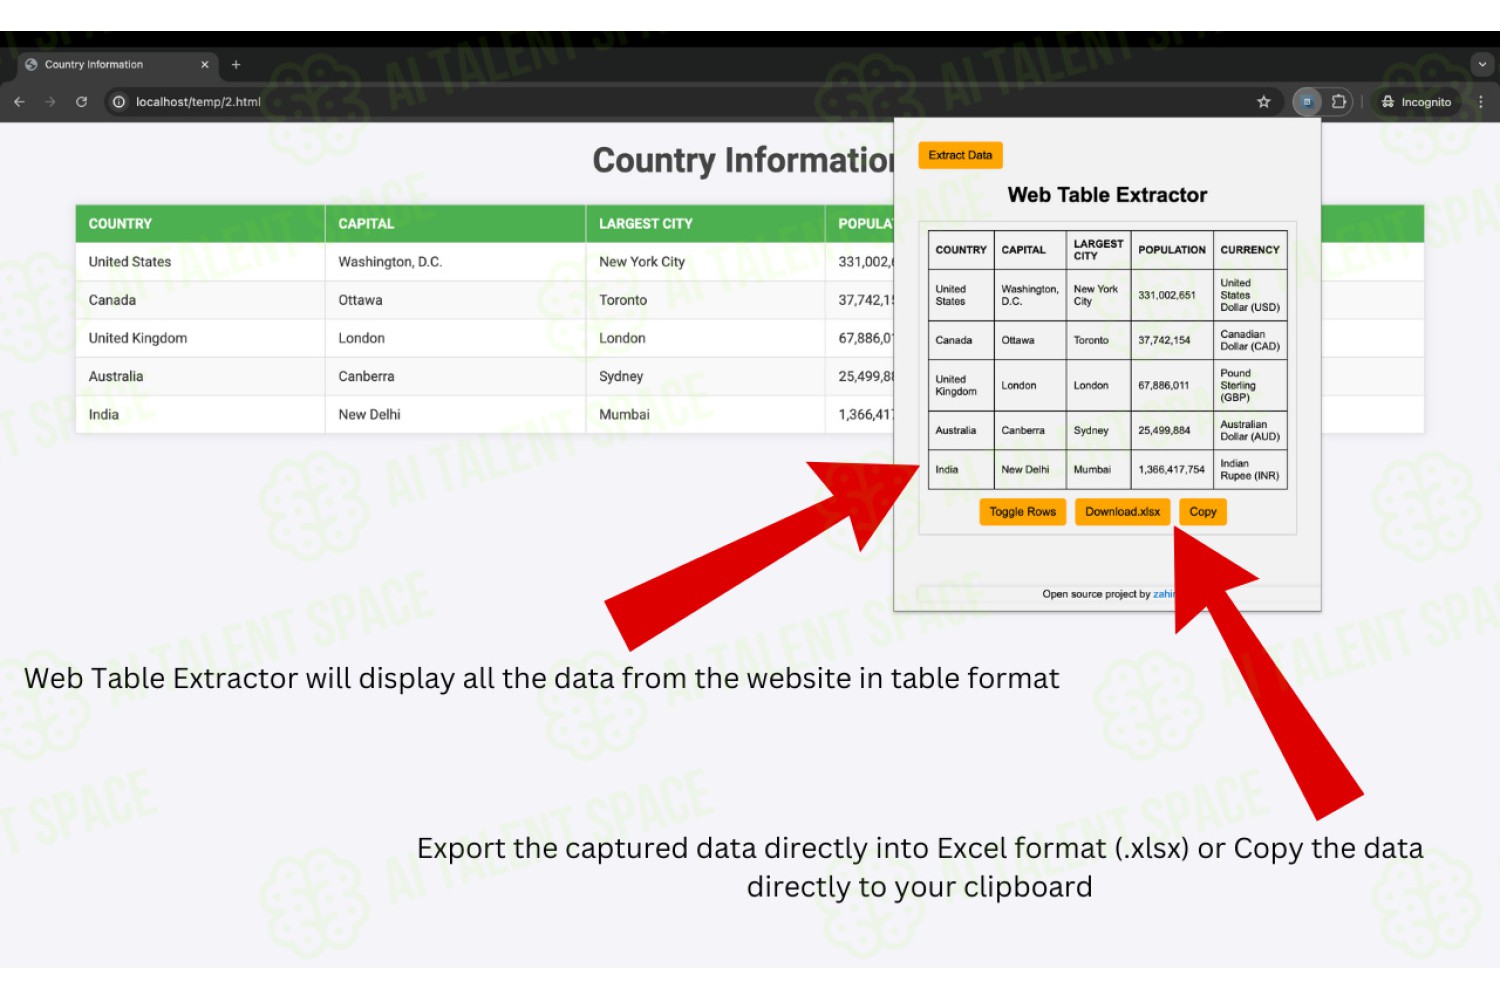Click United States Dollar (USD) cell in popup
This screenshot has height=1000, width=1500.
point(1250,295)
